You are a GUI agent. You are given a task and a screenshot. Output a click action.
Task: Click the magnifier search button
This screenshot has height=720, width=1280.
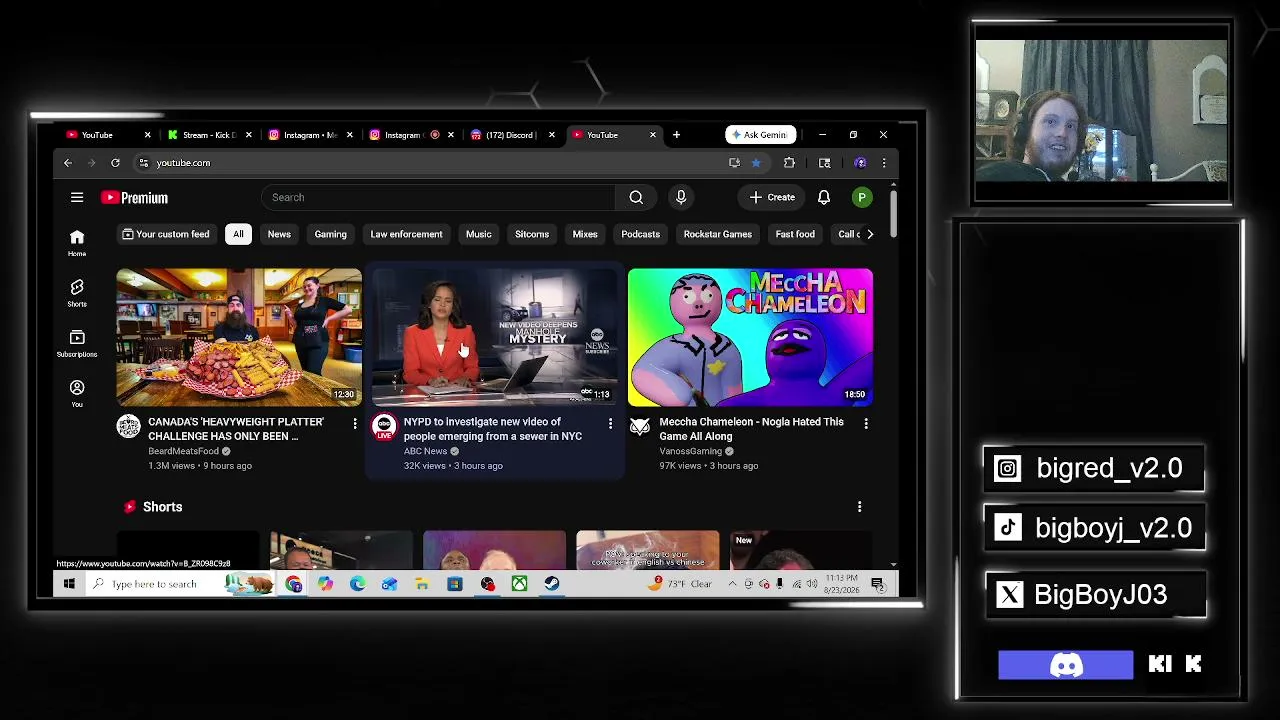click(x=636, y=197)
